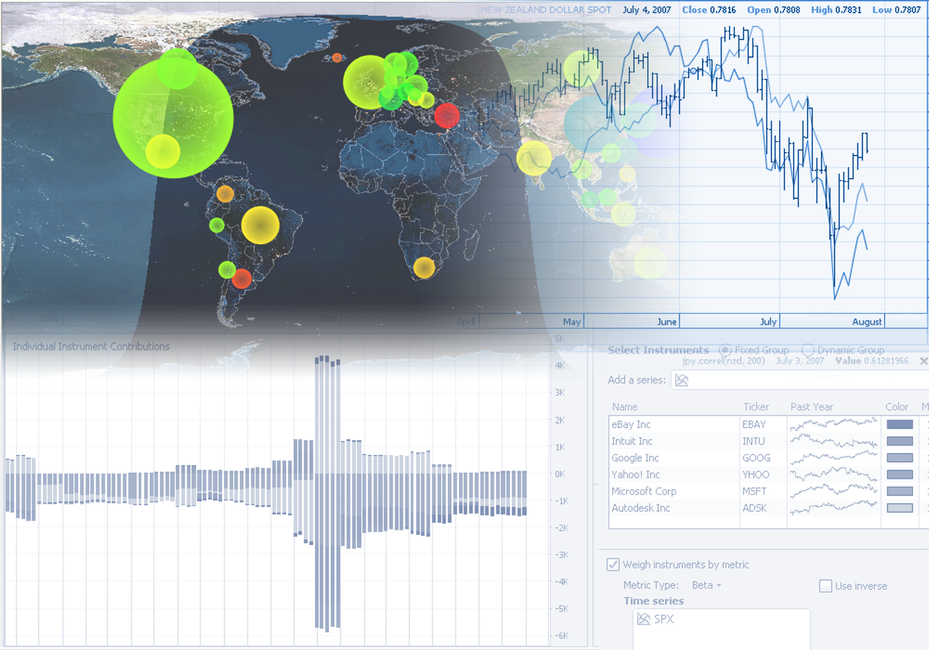Click the Name column header

pos(625,407)
